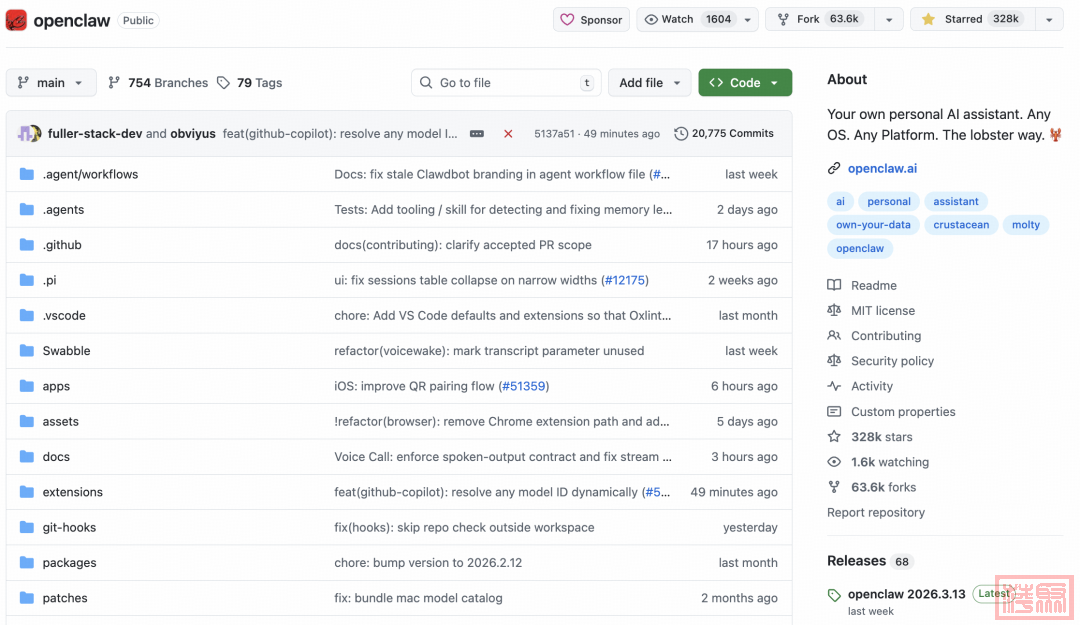Open the green Code dropdown
This screenshot has height=625, width=1080.
(745, 83)
